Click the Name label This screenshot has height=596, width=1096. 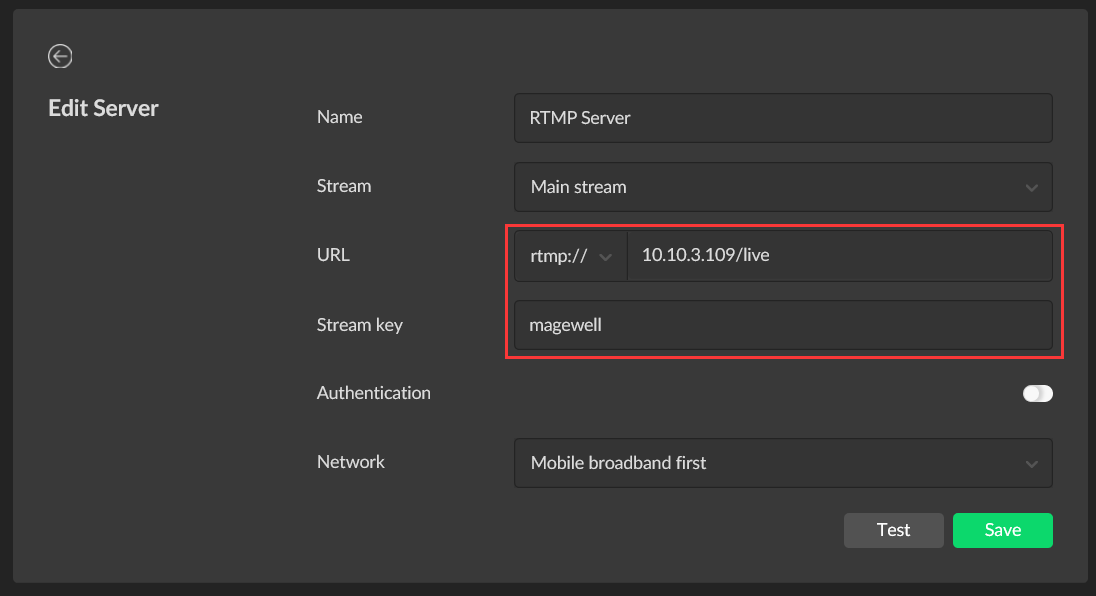tap(340, 117)
